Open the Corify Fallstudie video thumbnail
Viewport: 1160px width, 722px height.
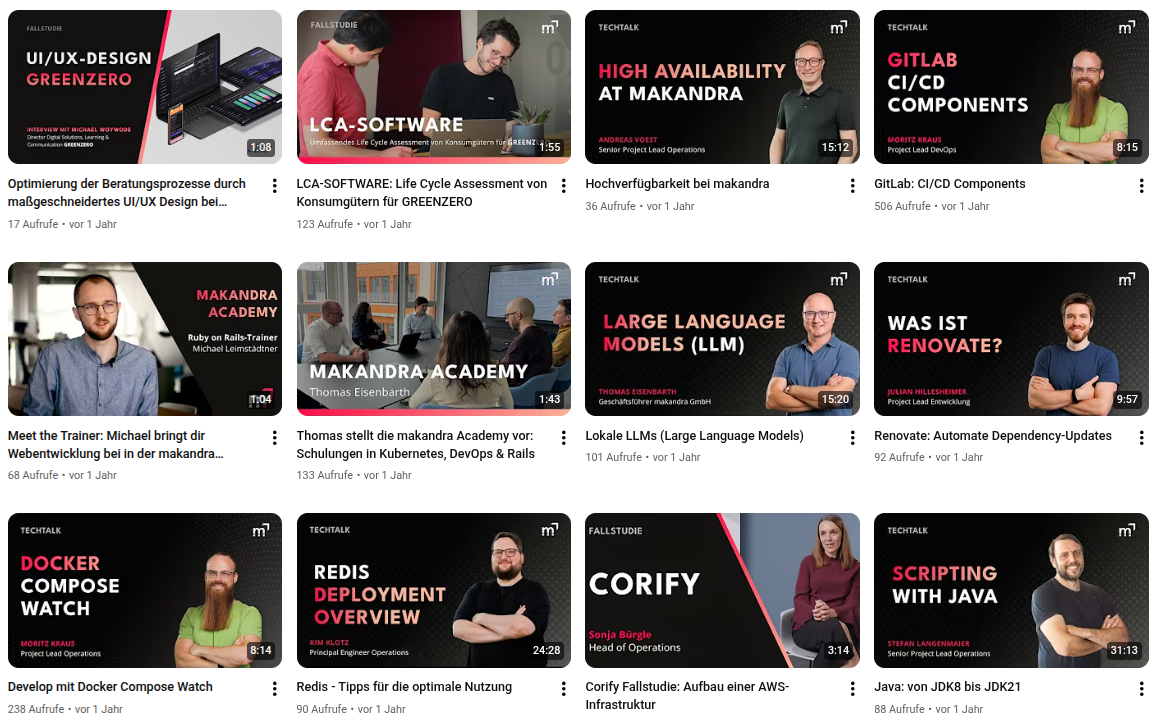point(722,590)
